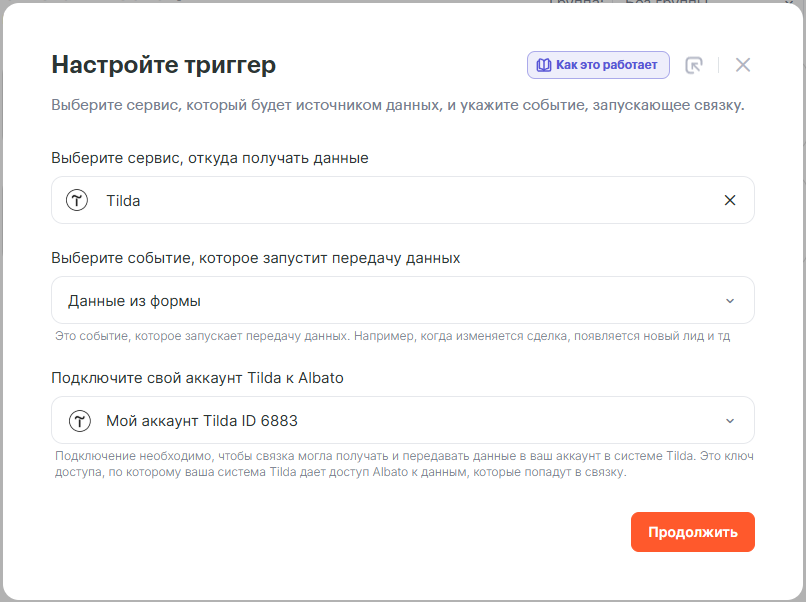Click the book icon in the help button
Image resolution: width=806 pixels, height=602 pixels.
tap(543, 65)
